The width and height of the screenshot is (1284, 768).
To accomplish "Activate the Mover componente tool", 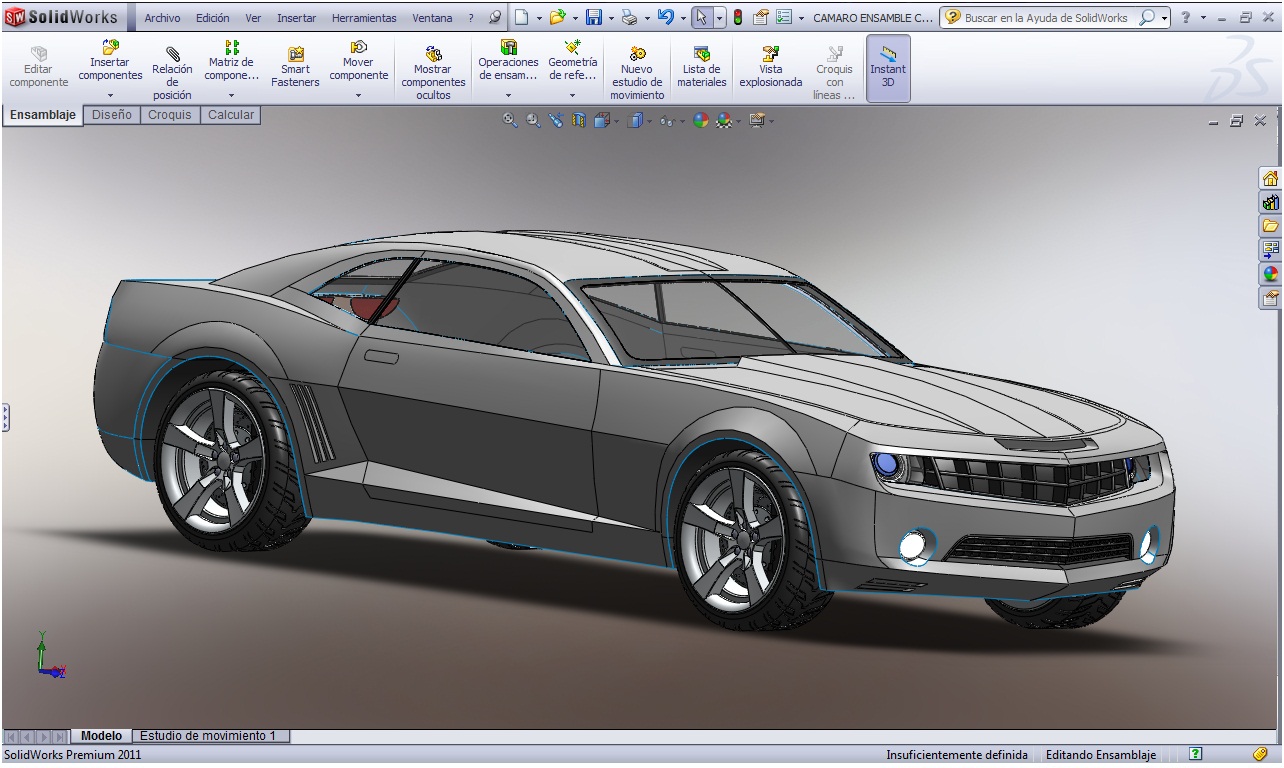I will pos(358,61).
